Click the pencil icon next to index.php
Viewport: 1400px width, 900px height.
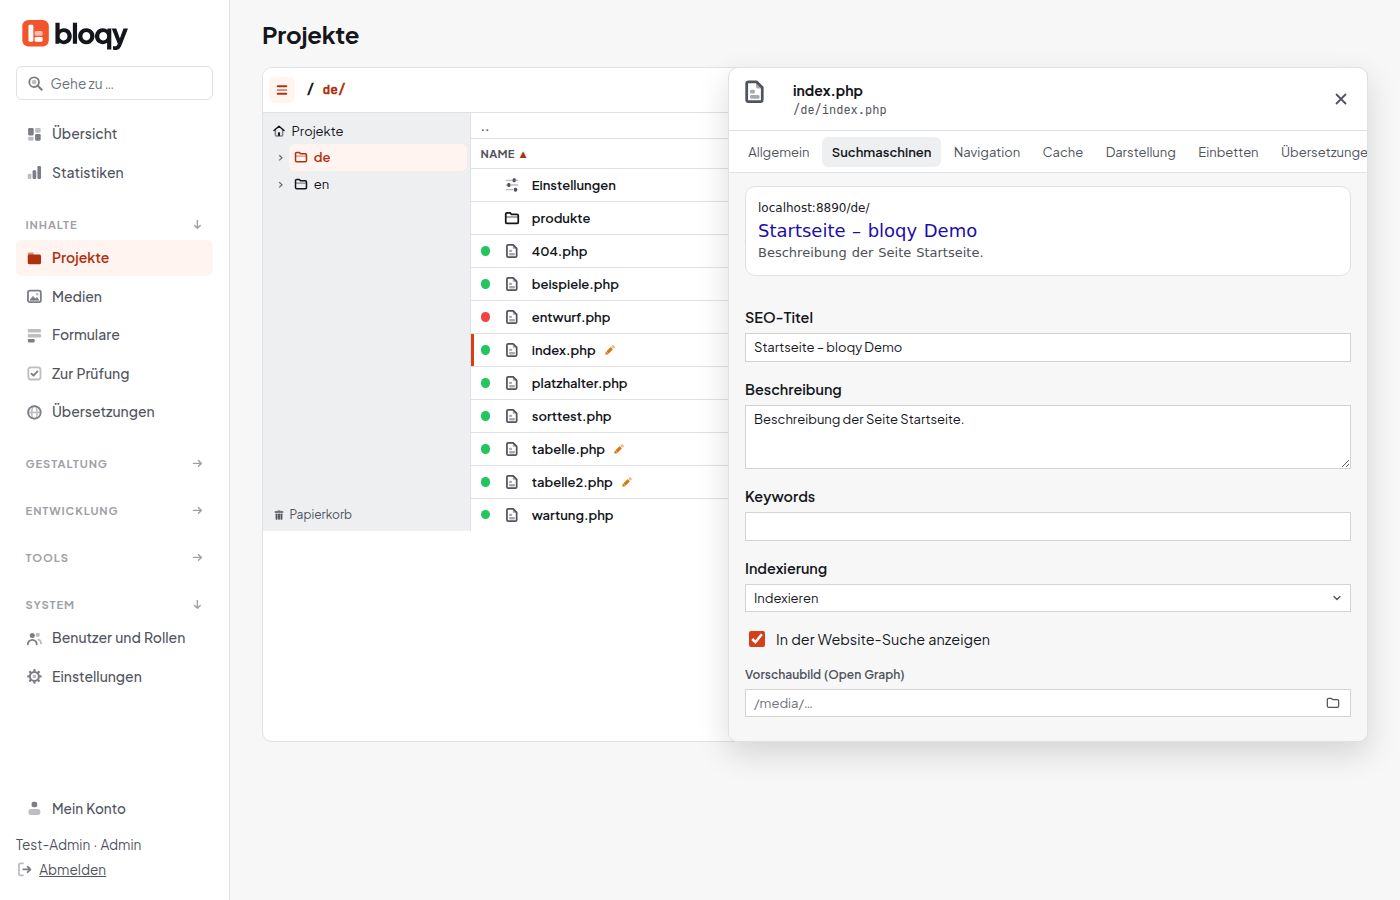click(610, 350)
